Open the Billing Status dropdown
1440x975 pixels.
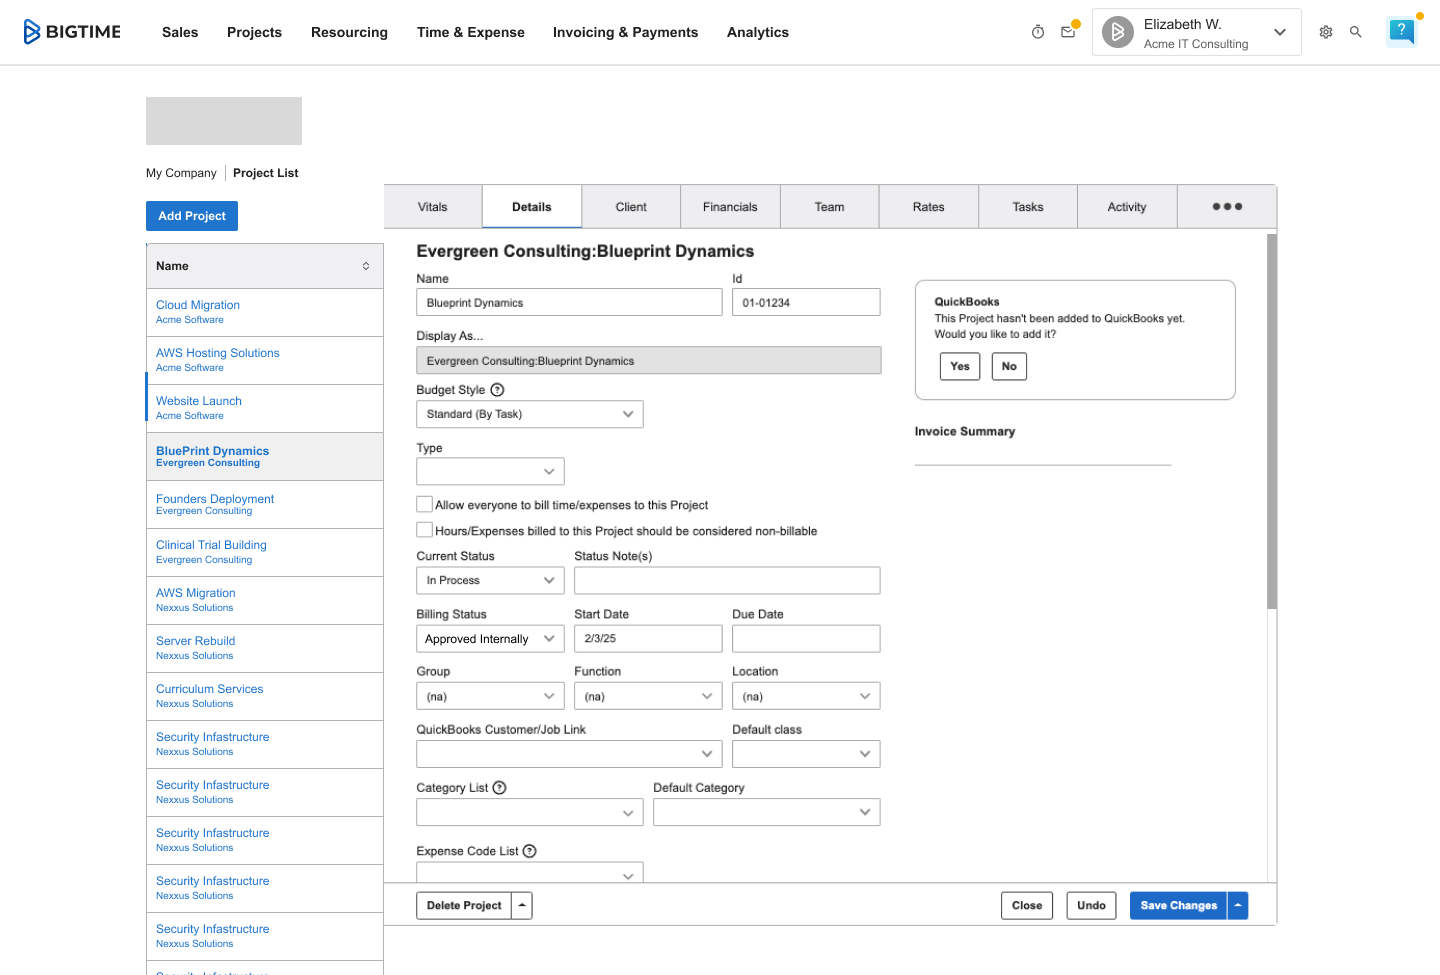(x=490, y=639)
